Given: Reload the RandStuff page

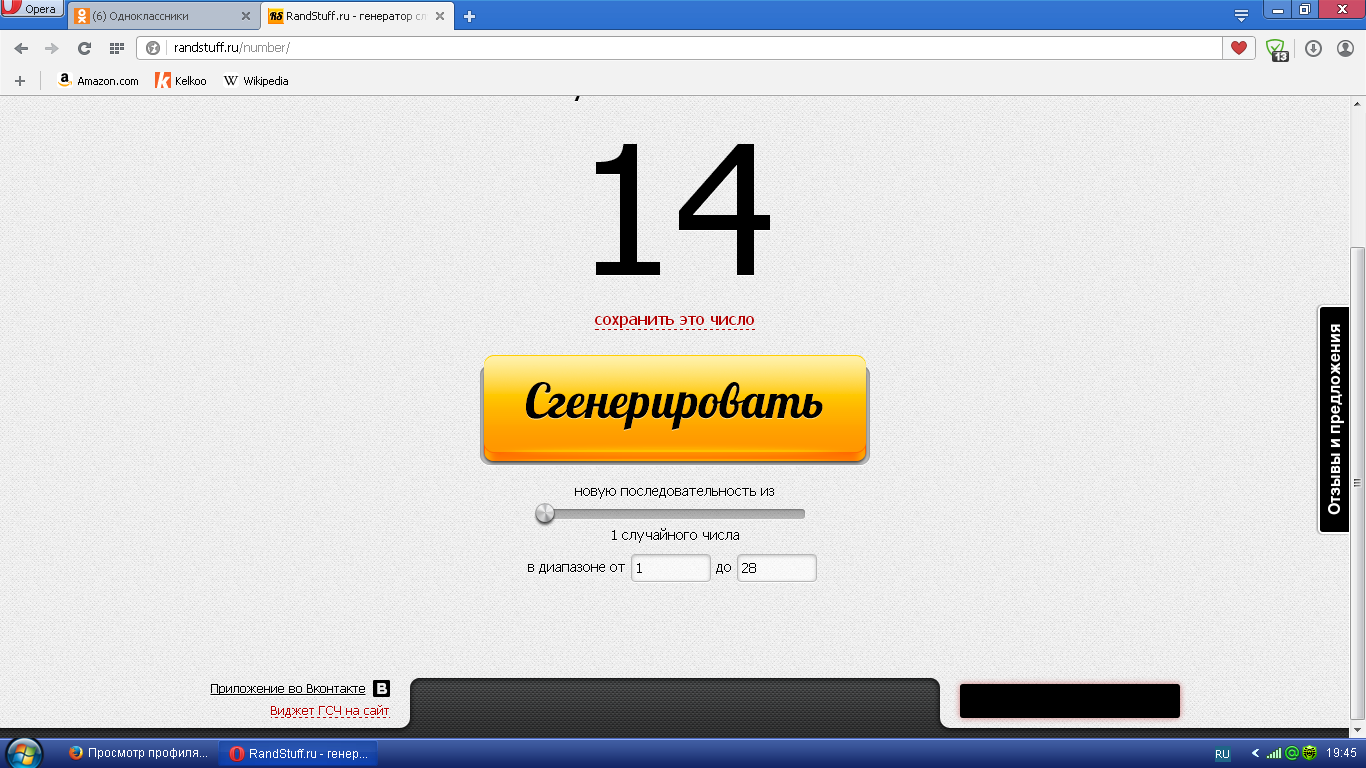Looking at the screenshot, I should coord(84,48).
